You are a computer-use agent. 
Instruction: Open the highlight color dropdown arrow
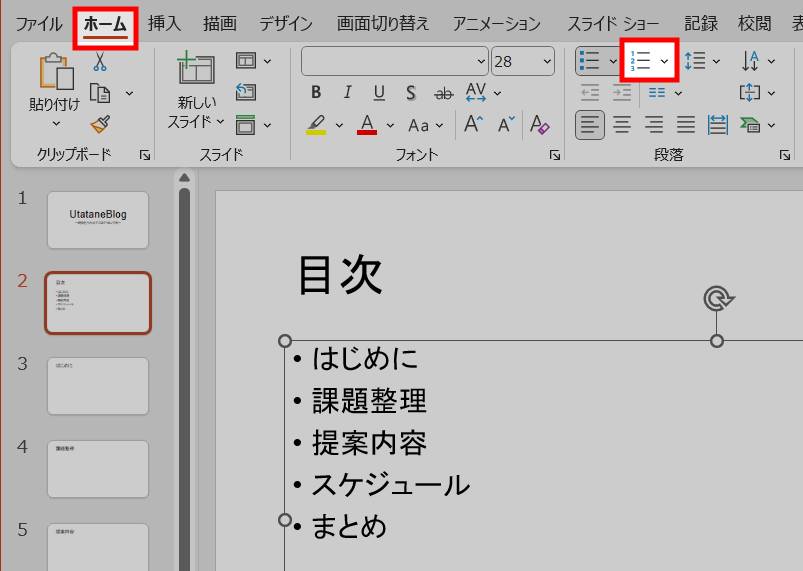click(x=339, y=125)
